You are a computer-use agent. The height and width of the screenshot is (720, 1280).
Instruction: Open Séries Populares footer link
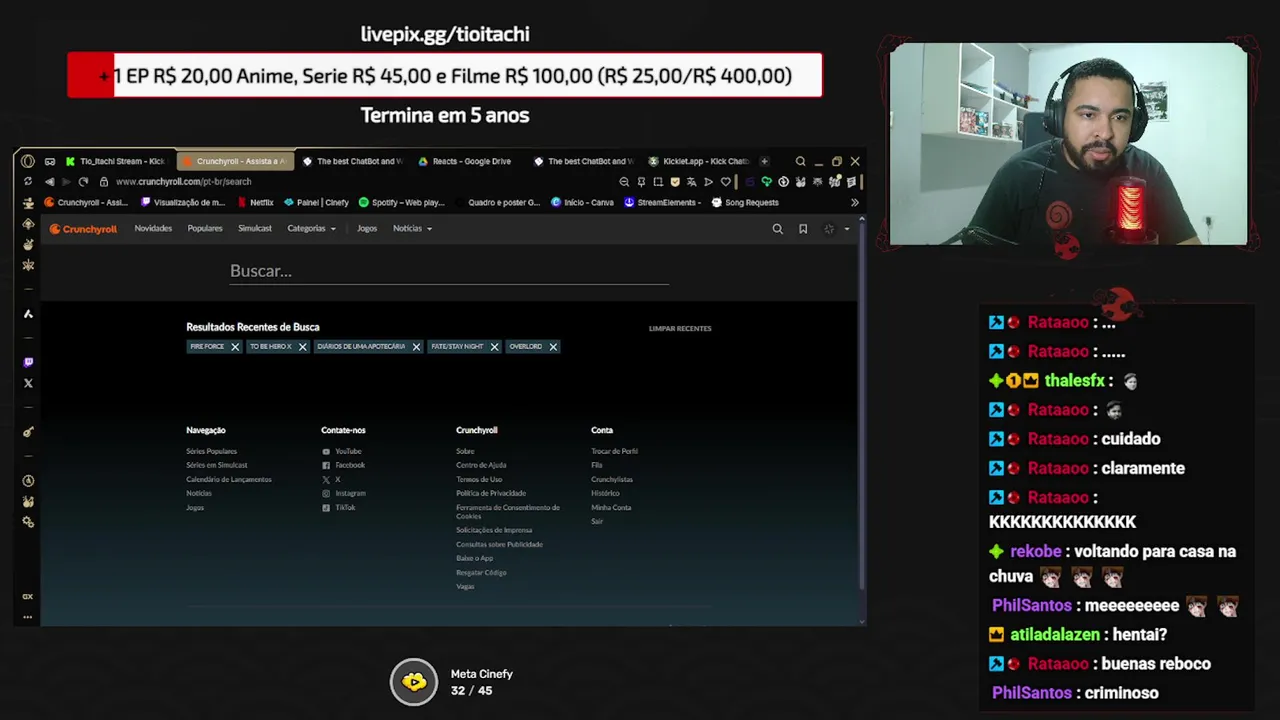211,451
